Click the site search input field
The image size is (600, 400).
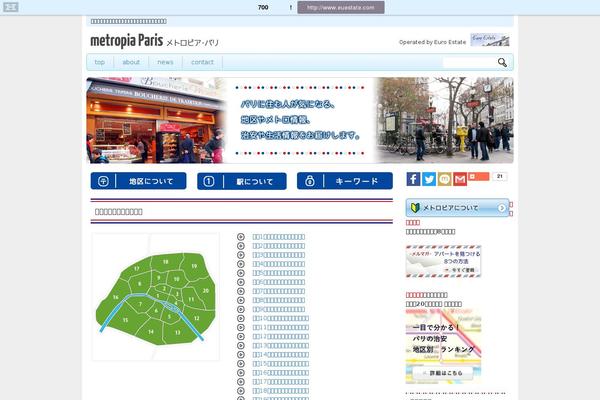(469, 62)
